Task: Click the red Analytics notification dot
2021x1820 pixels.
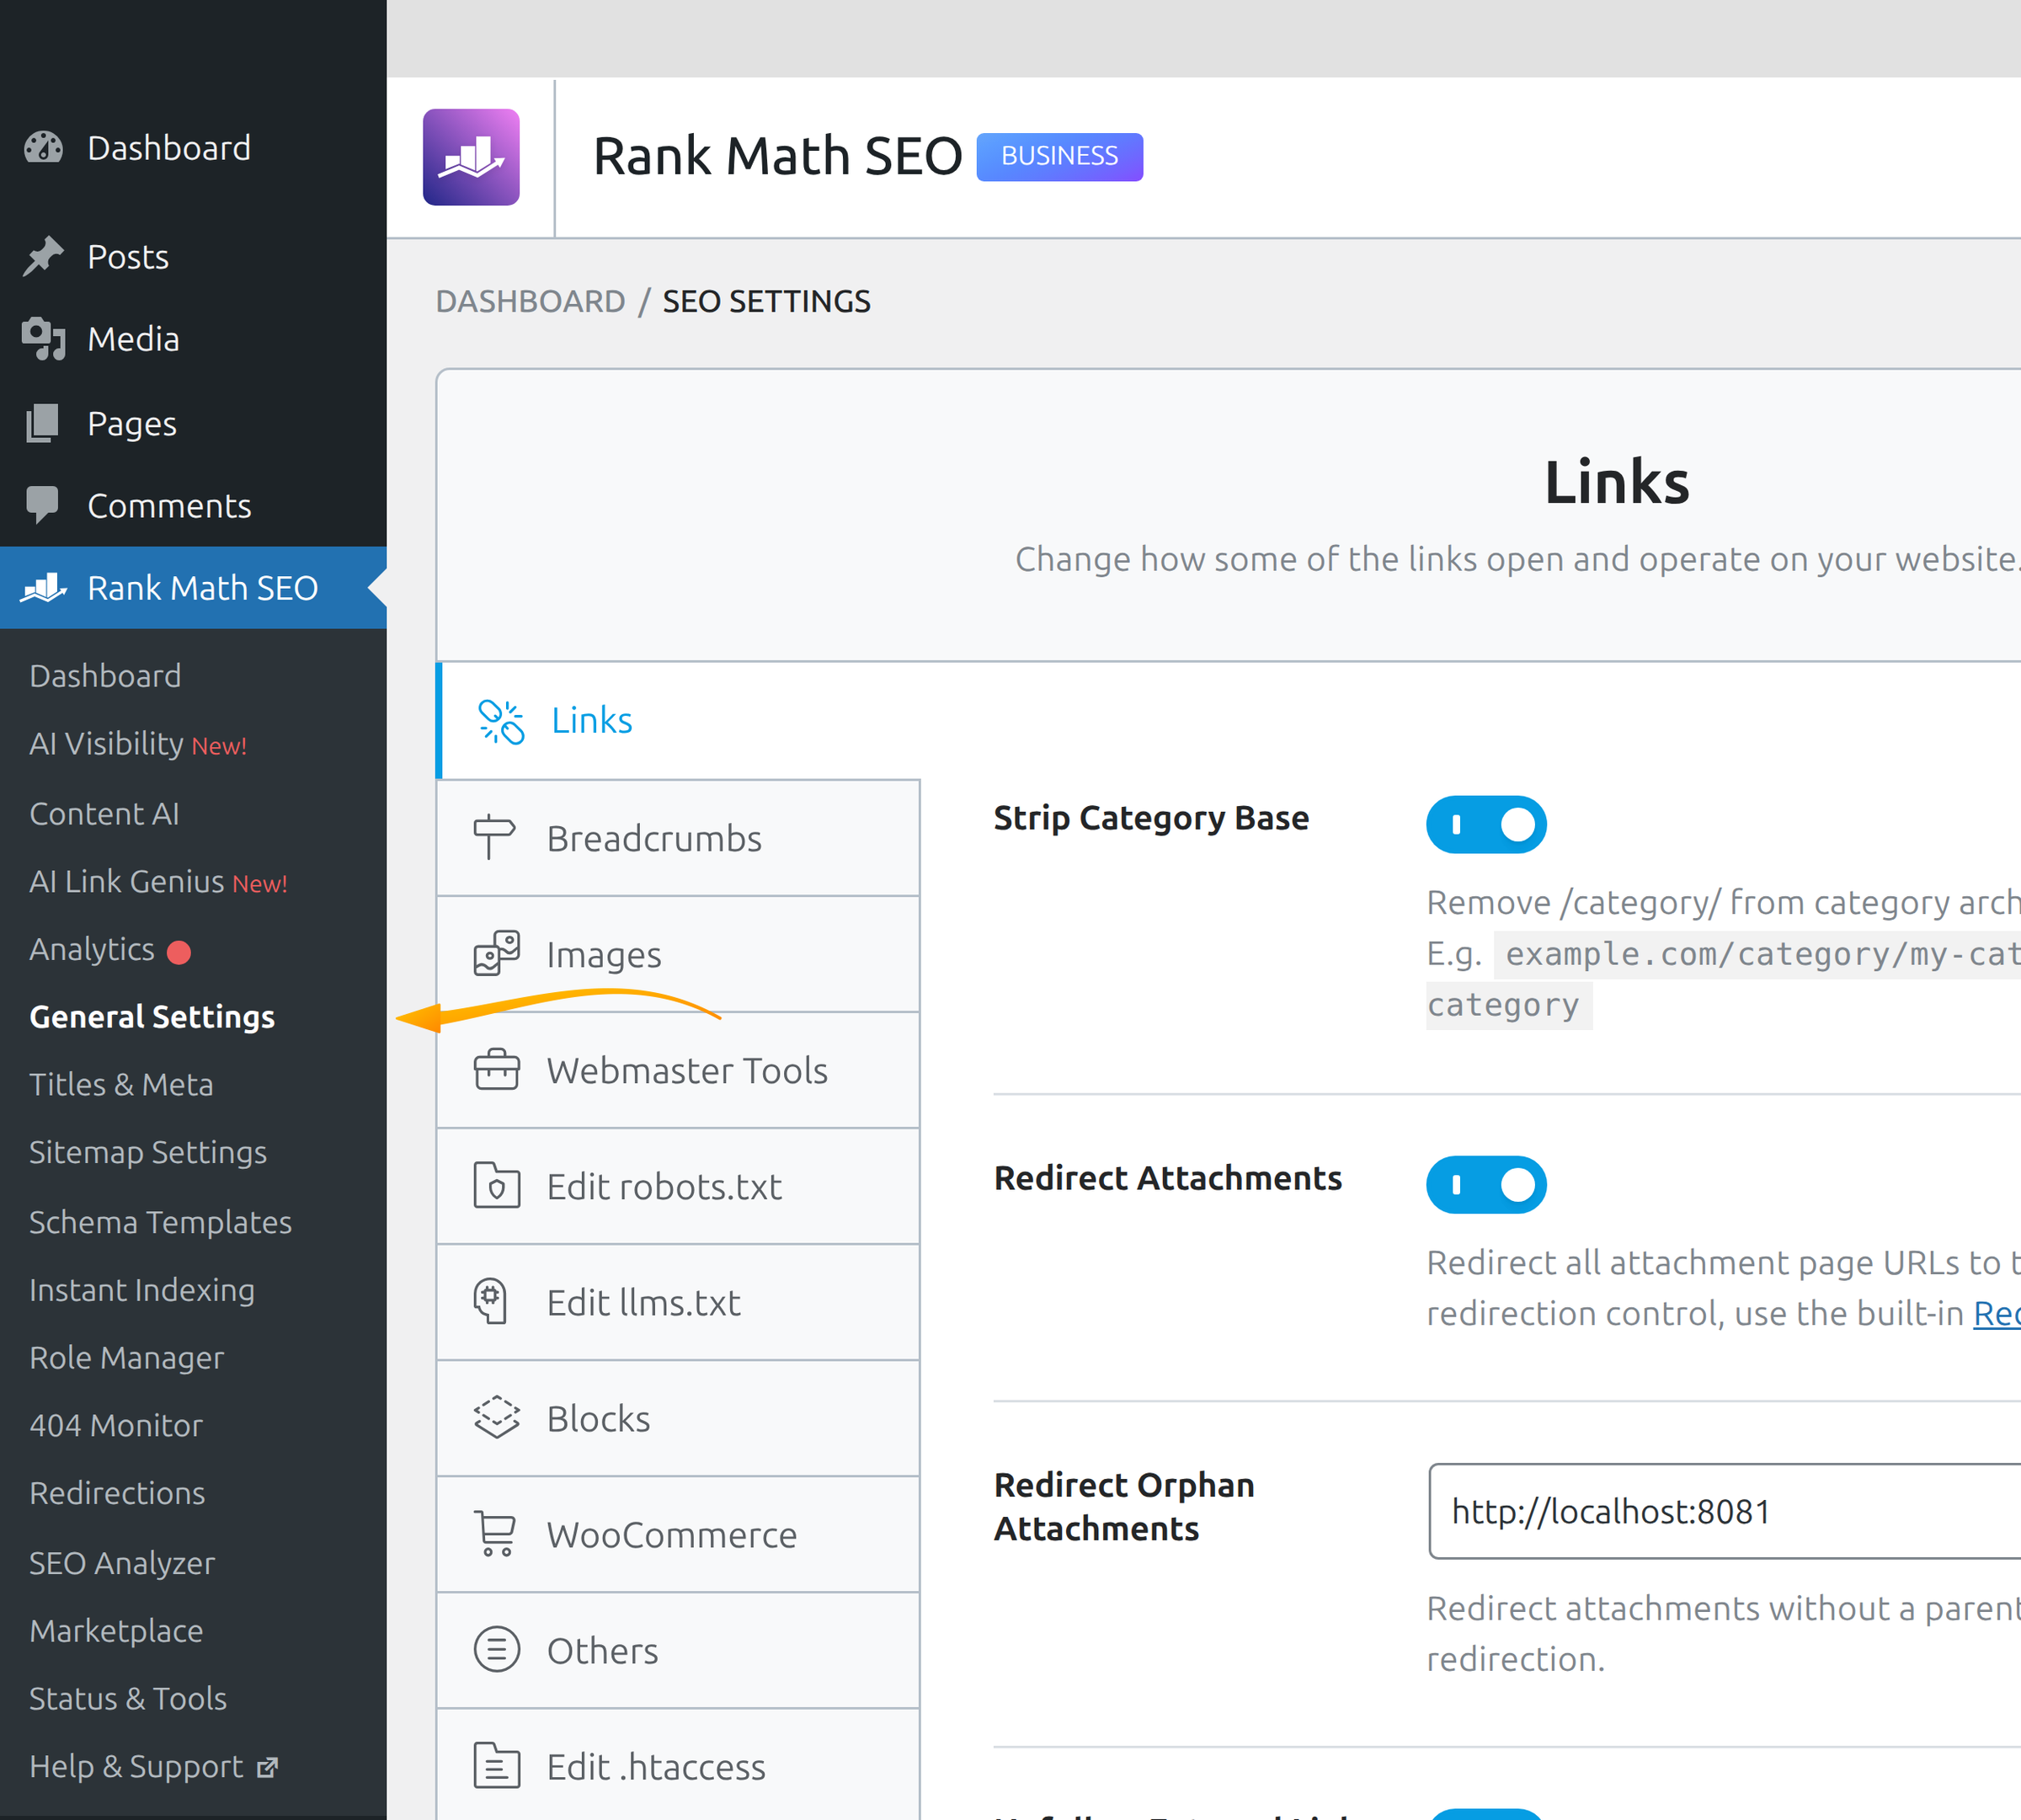Action: click(x=179, y=951)
